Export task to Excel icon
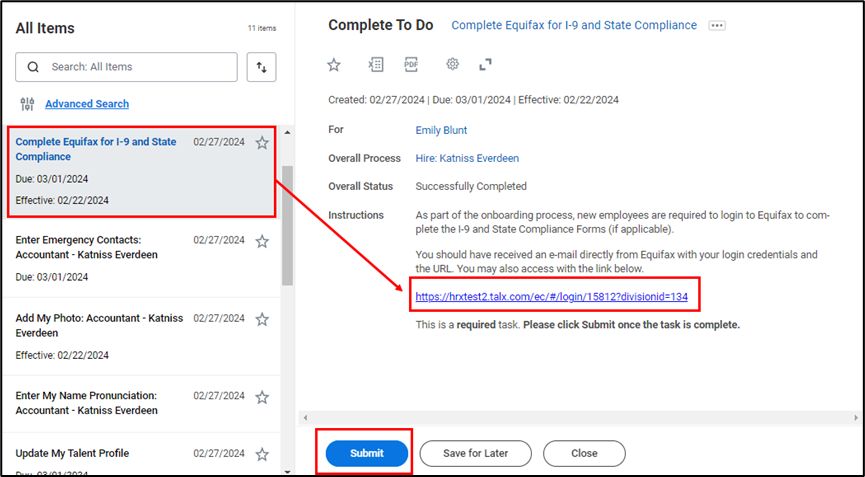The height and width of the screenshot is (477, 865). coord(375,65)
